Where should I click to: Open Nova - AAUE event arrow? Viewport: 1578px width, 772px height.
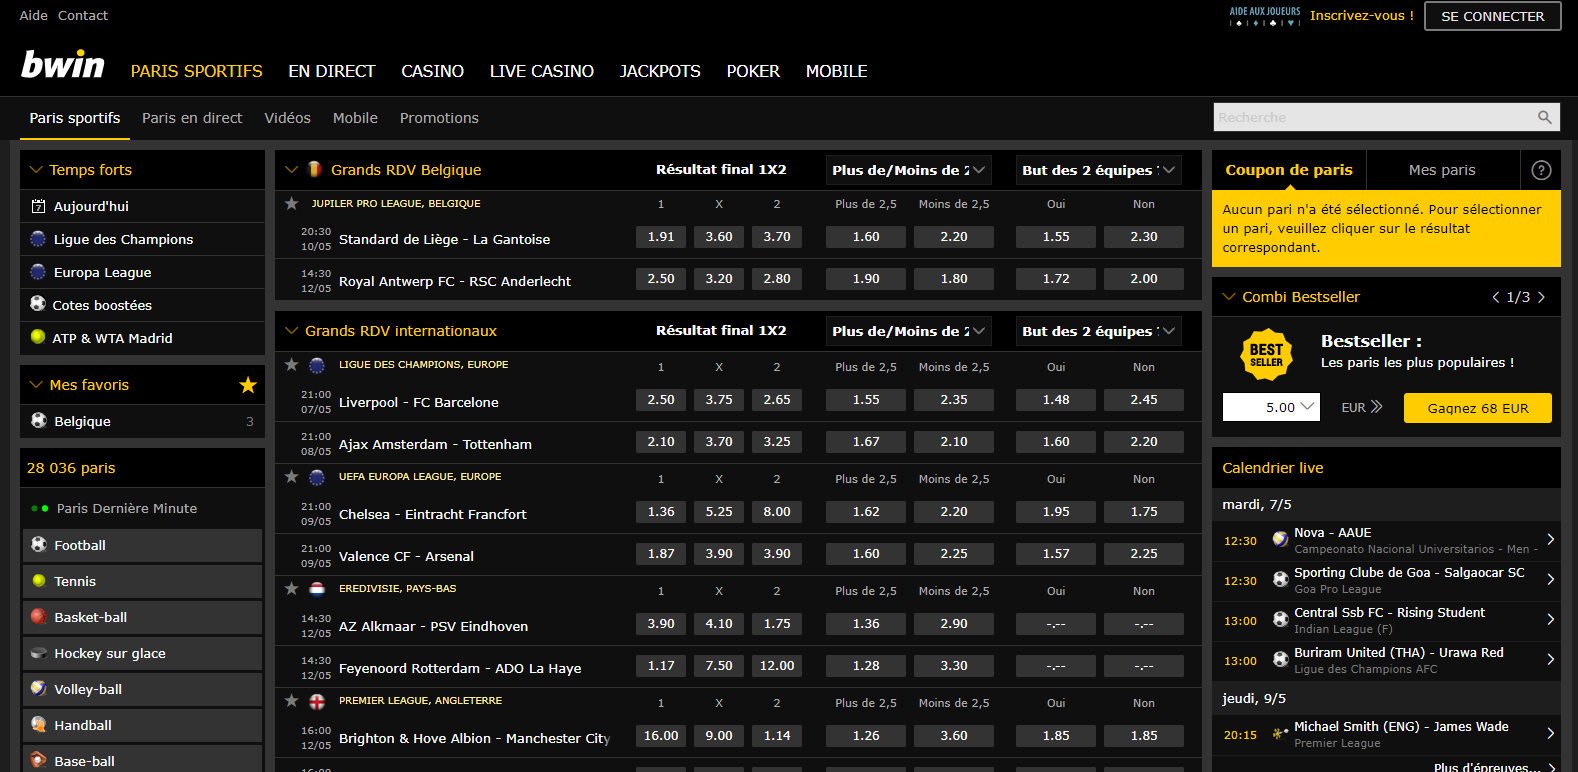1550,540
